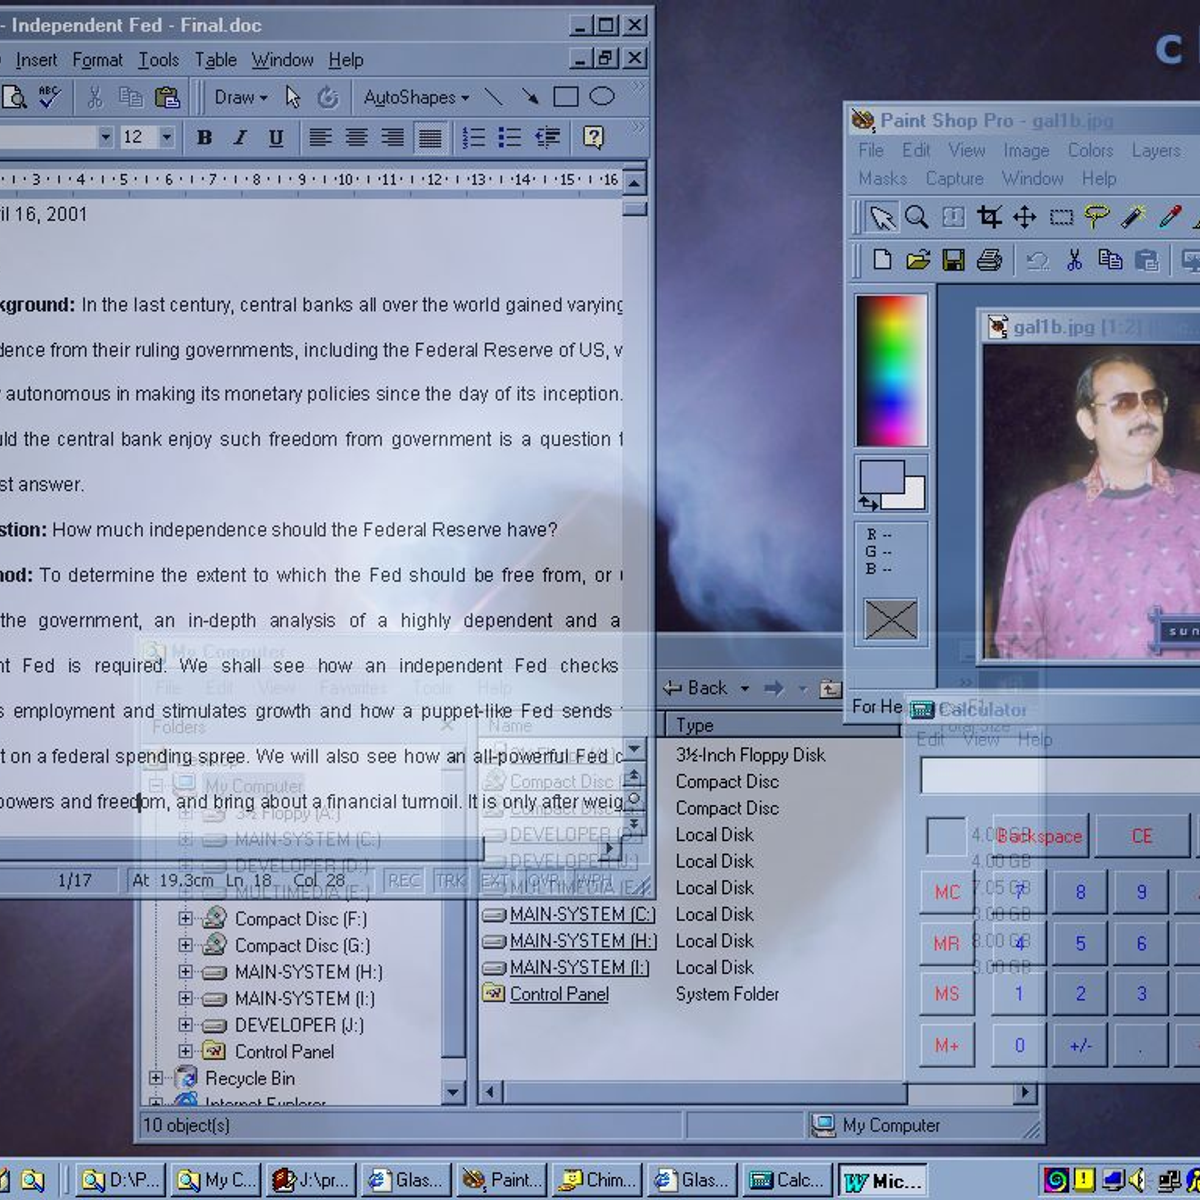Turn on numbered list in Word

(474, 137)
